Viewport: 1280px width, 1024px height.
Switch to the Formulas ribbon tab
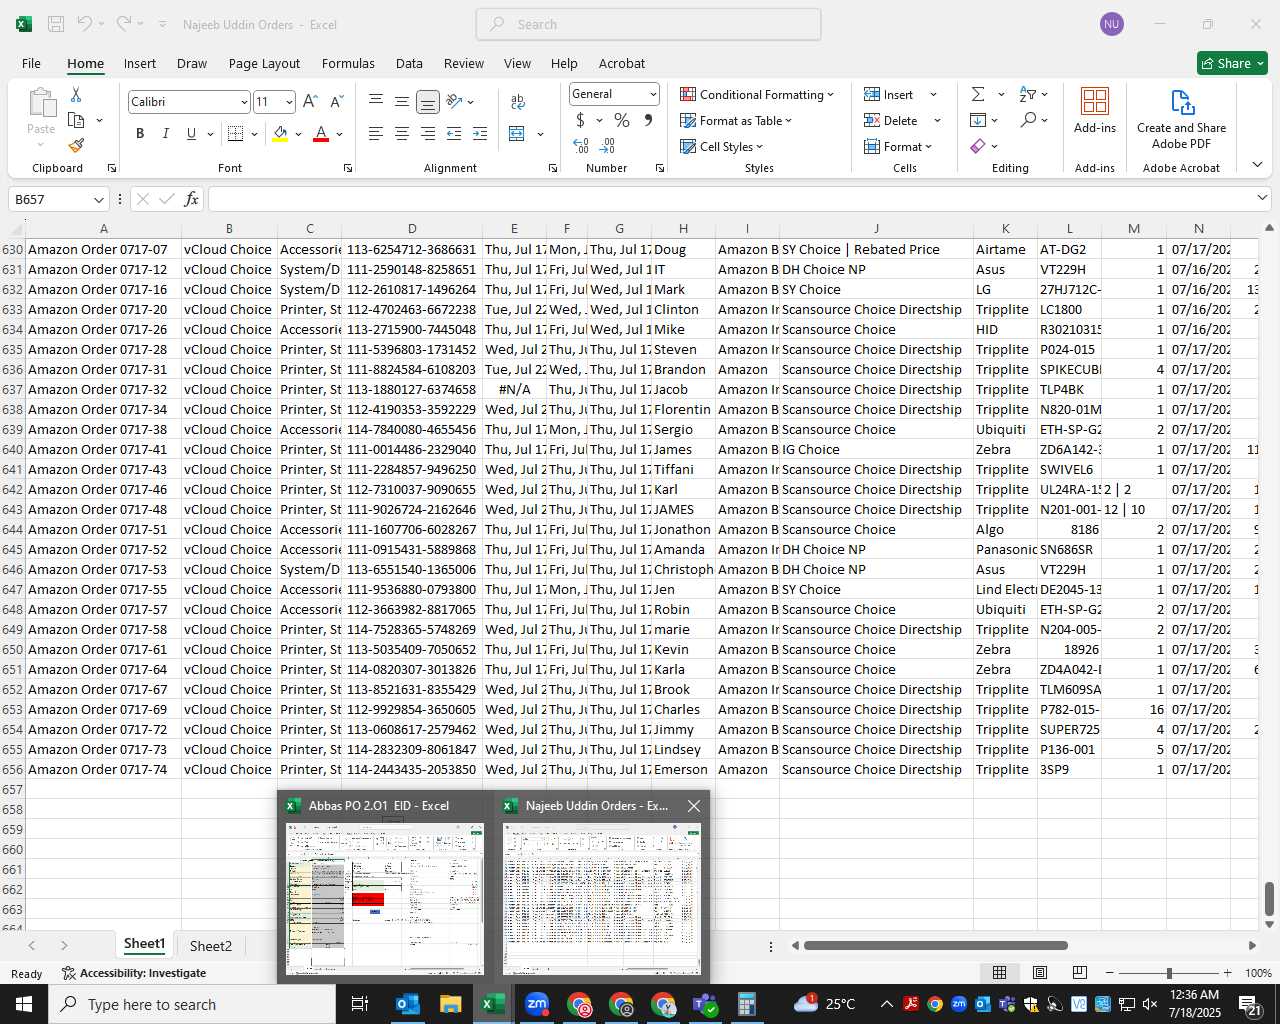(x=348, y=63)
